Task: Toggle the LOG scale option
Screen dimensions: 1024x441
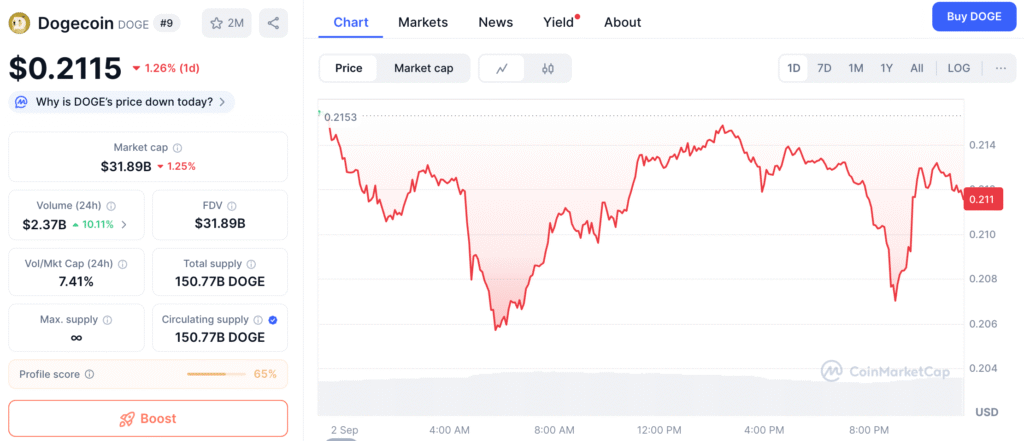Action: 959,68
